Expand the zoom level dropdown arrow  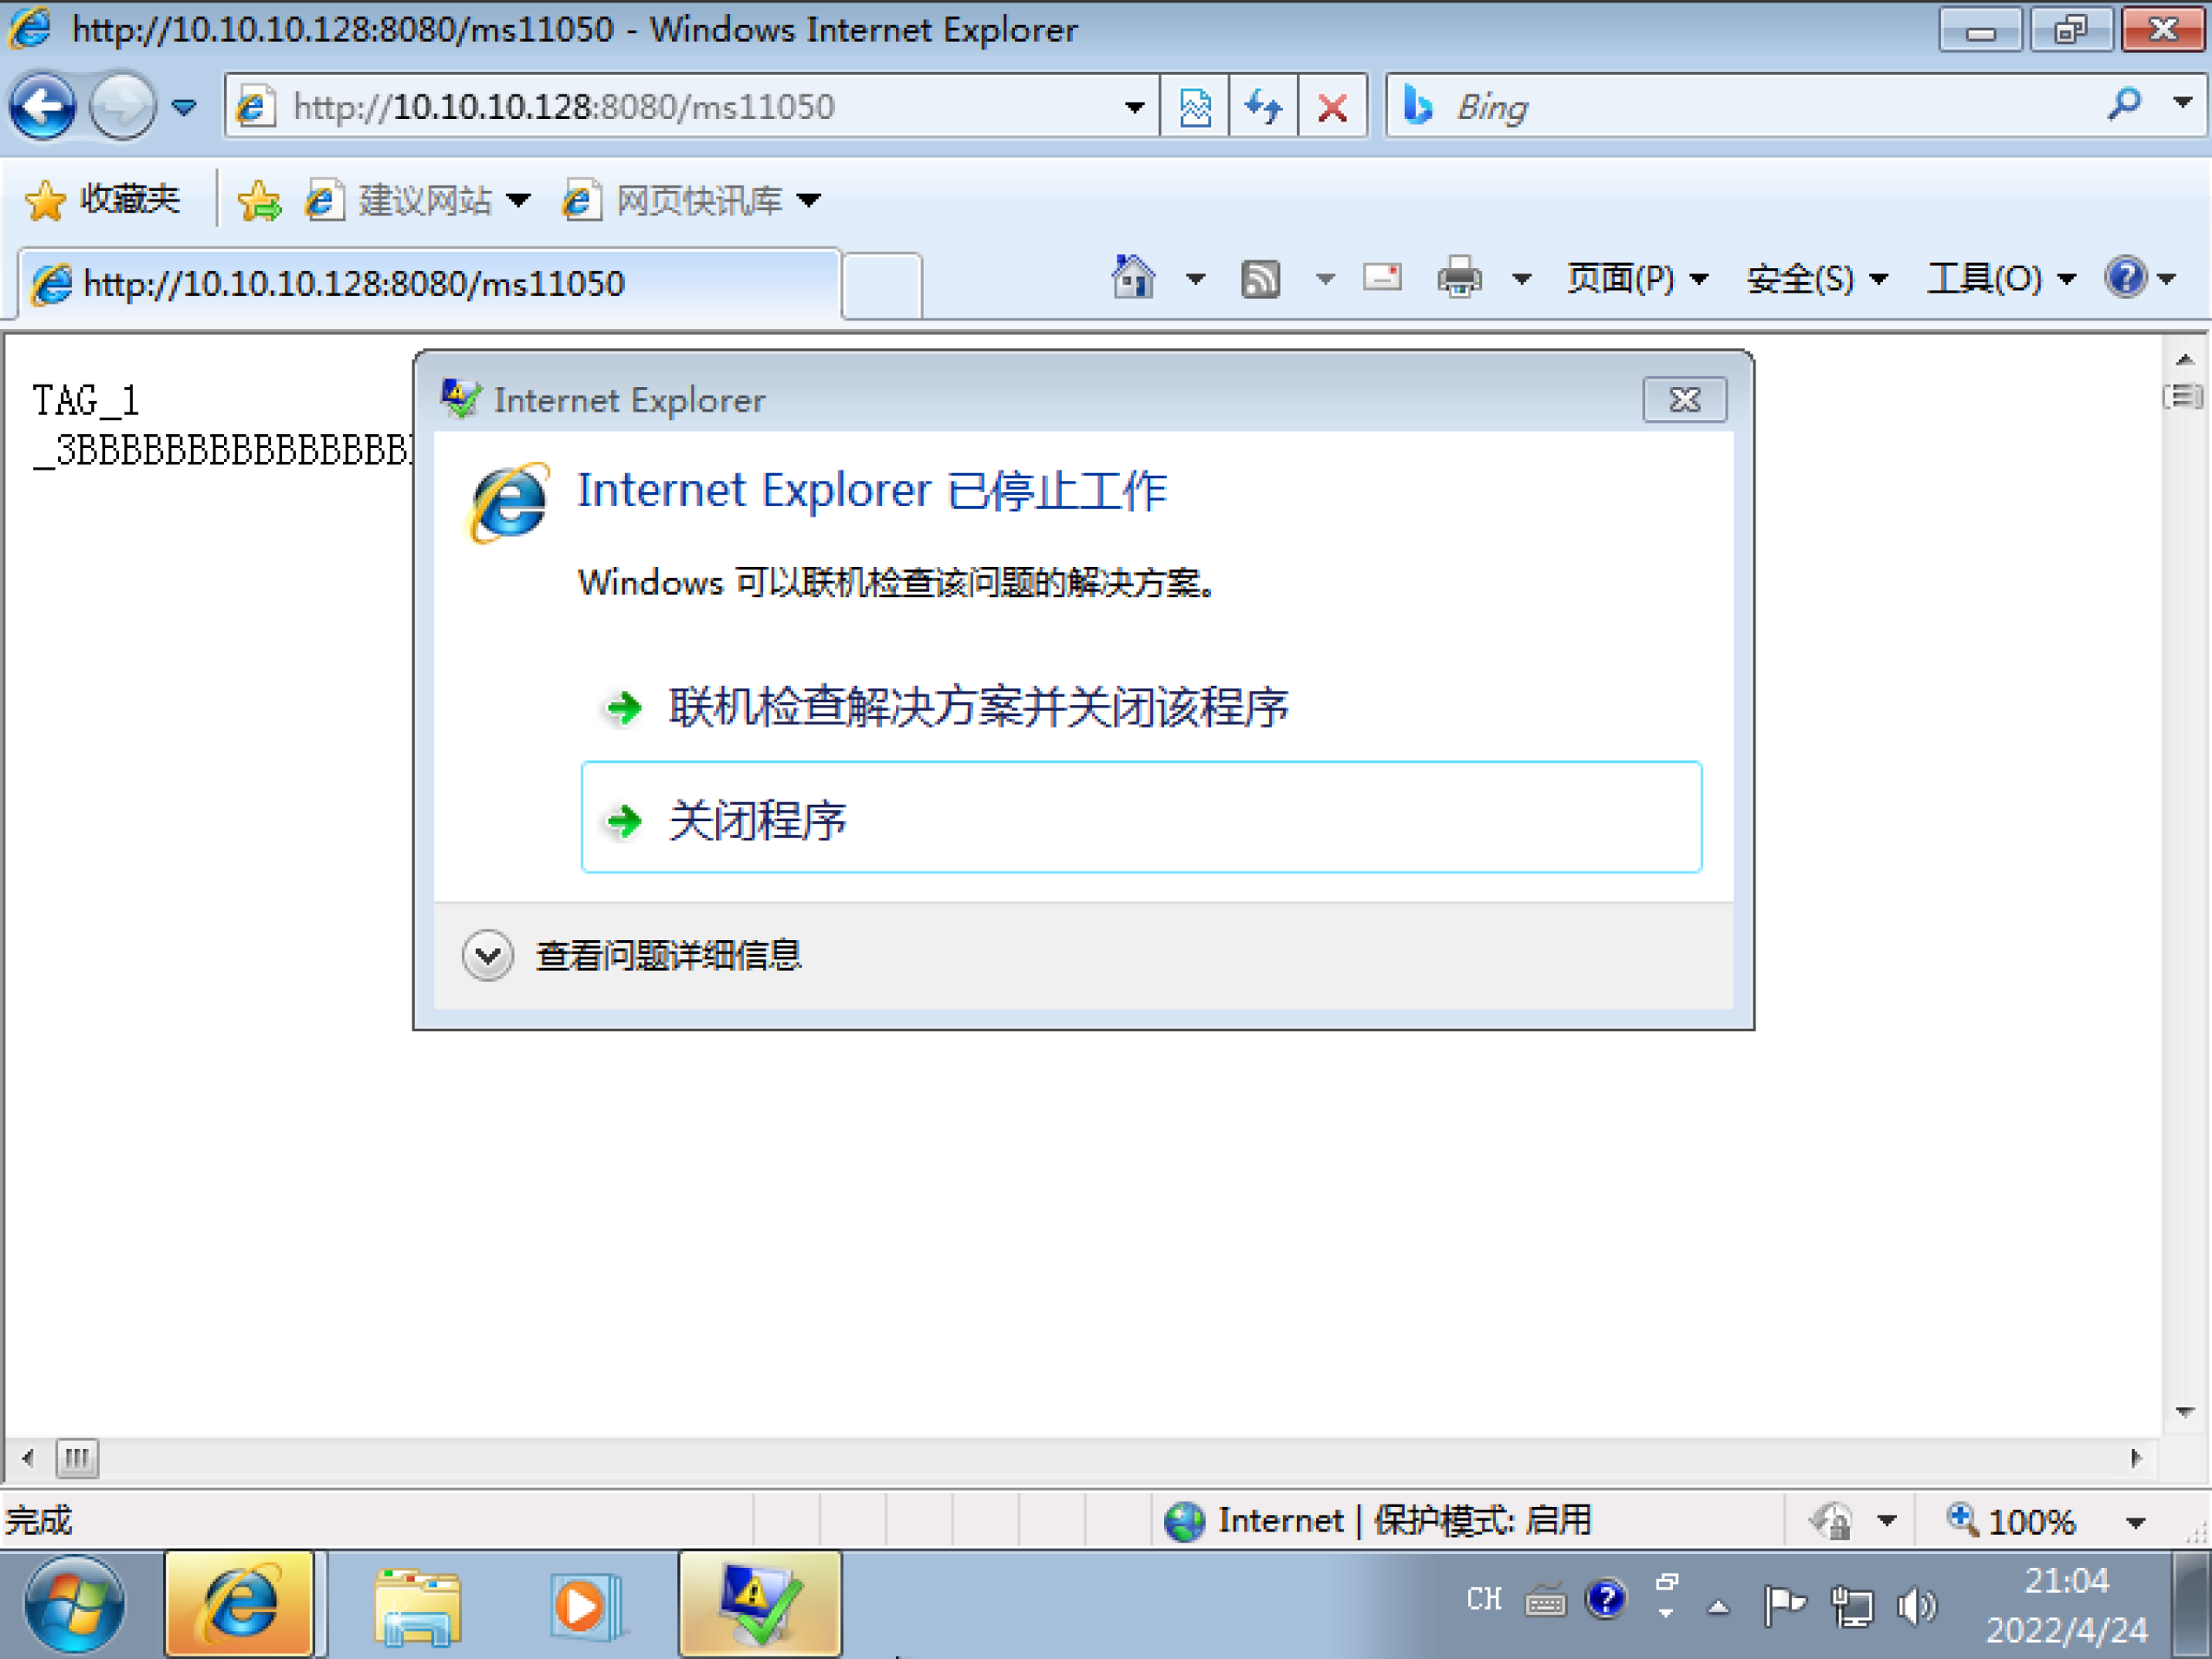pos(2135,1523)
